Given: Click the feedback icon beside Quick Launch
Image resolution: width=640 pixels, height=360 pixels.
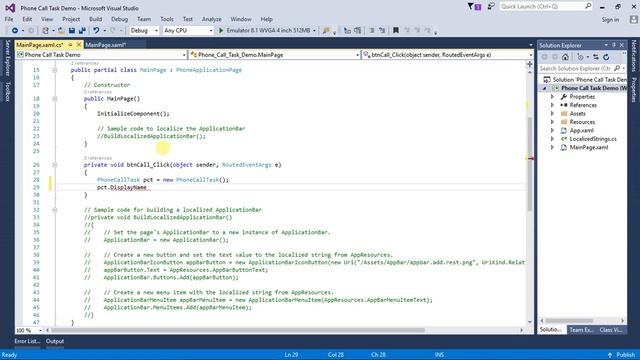Looking at the screenshot, I should [491, 7].
